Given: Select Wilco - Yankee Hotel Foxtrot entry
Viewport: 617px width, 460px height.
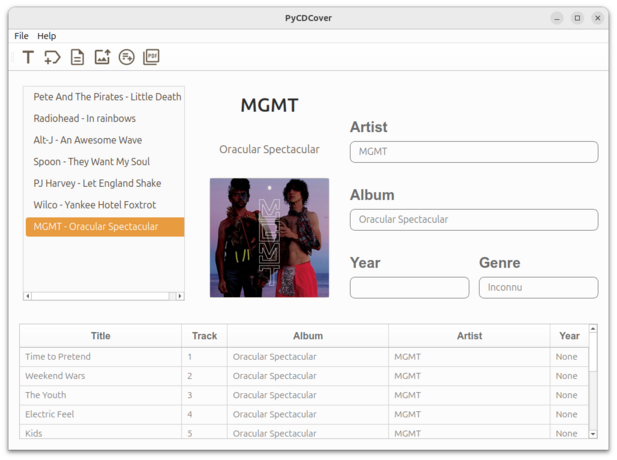Looking at the screenshot, I should click(95, 205).
